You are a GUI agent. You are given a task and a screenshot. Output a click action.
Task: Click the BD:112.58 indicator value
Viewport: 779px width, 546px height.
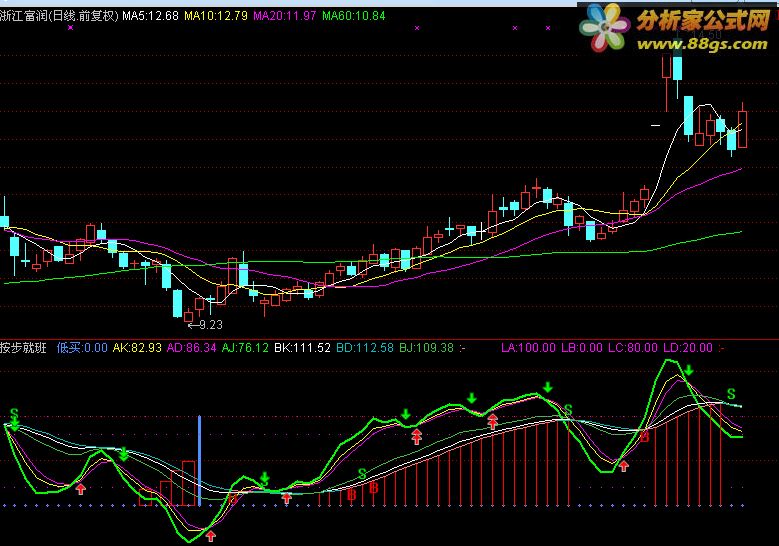[x=365, y=348]
